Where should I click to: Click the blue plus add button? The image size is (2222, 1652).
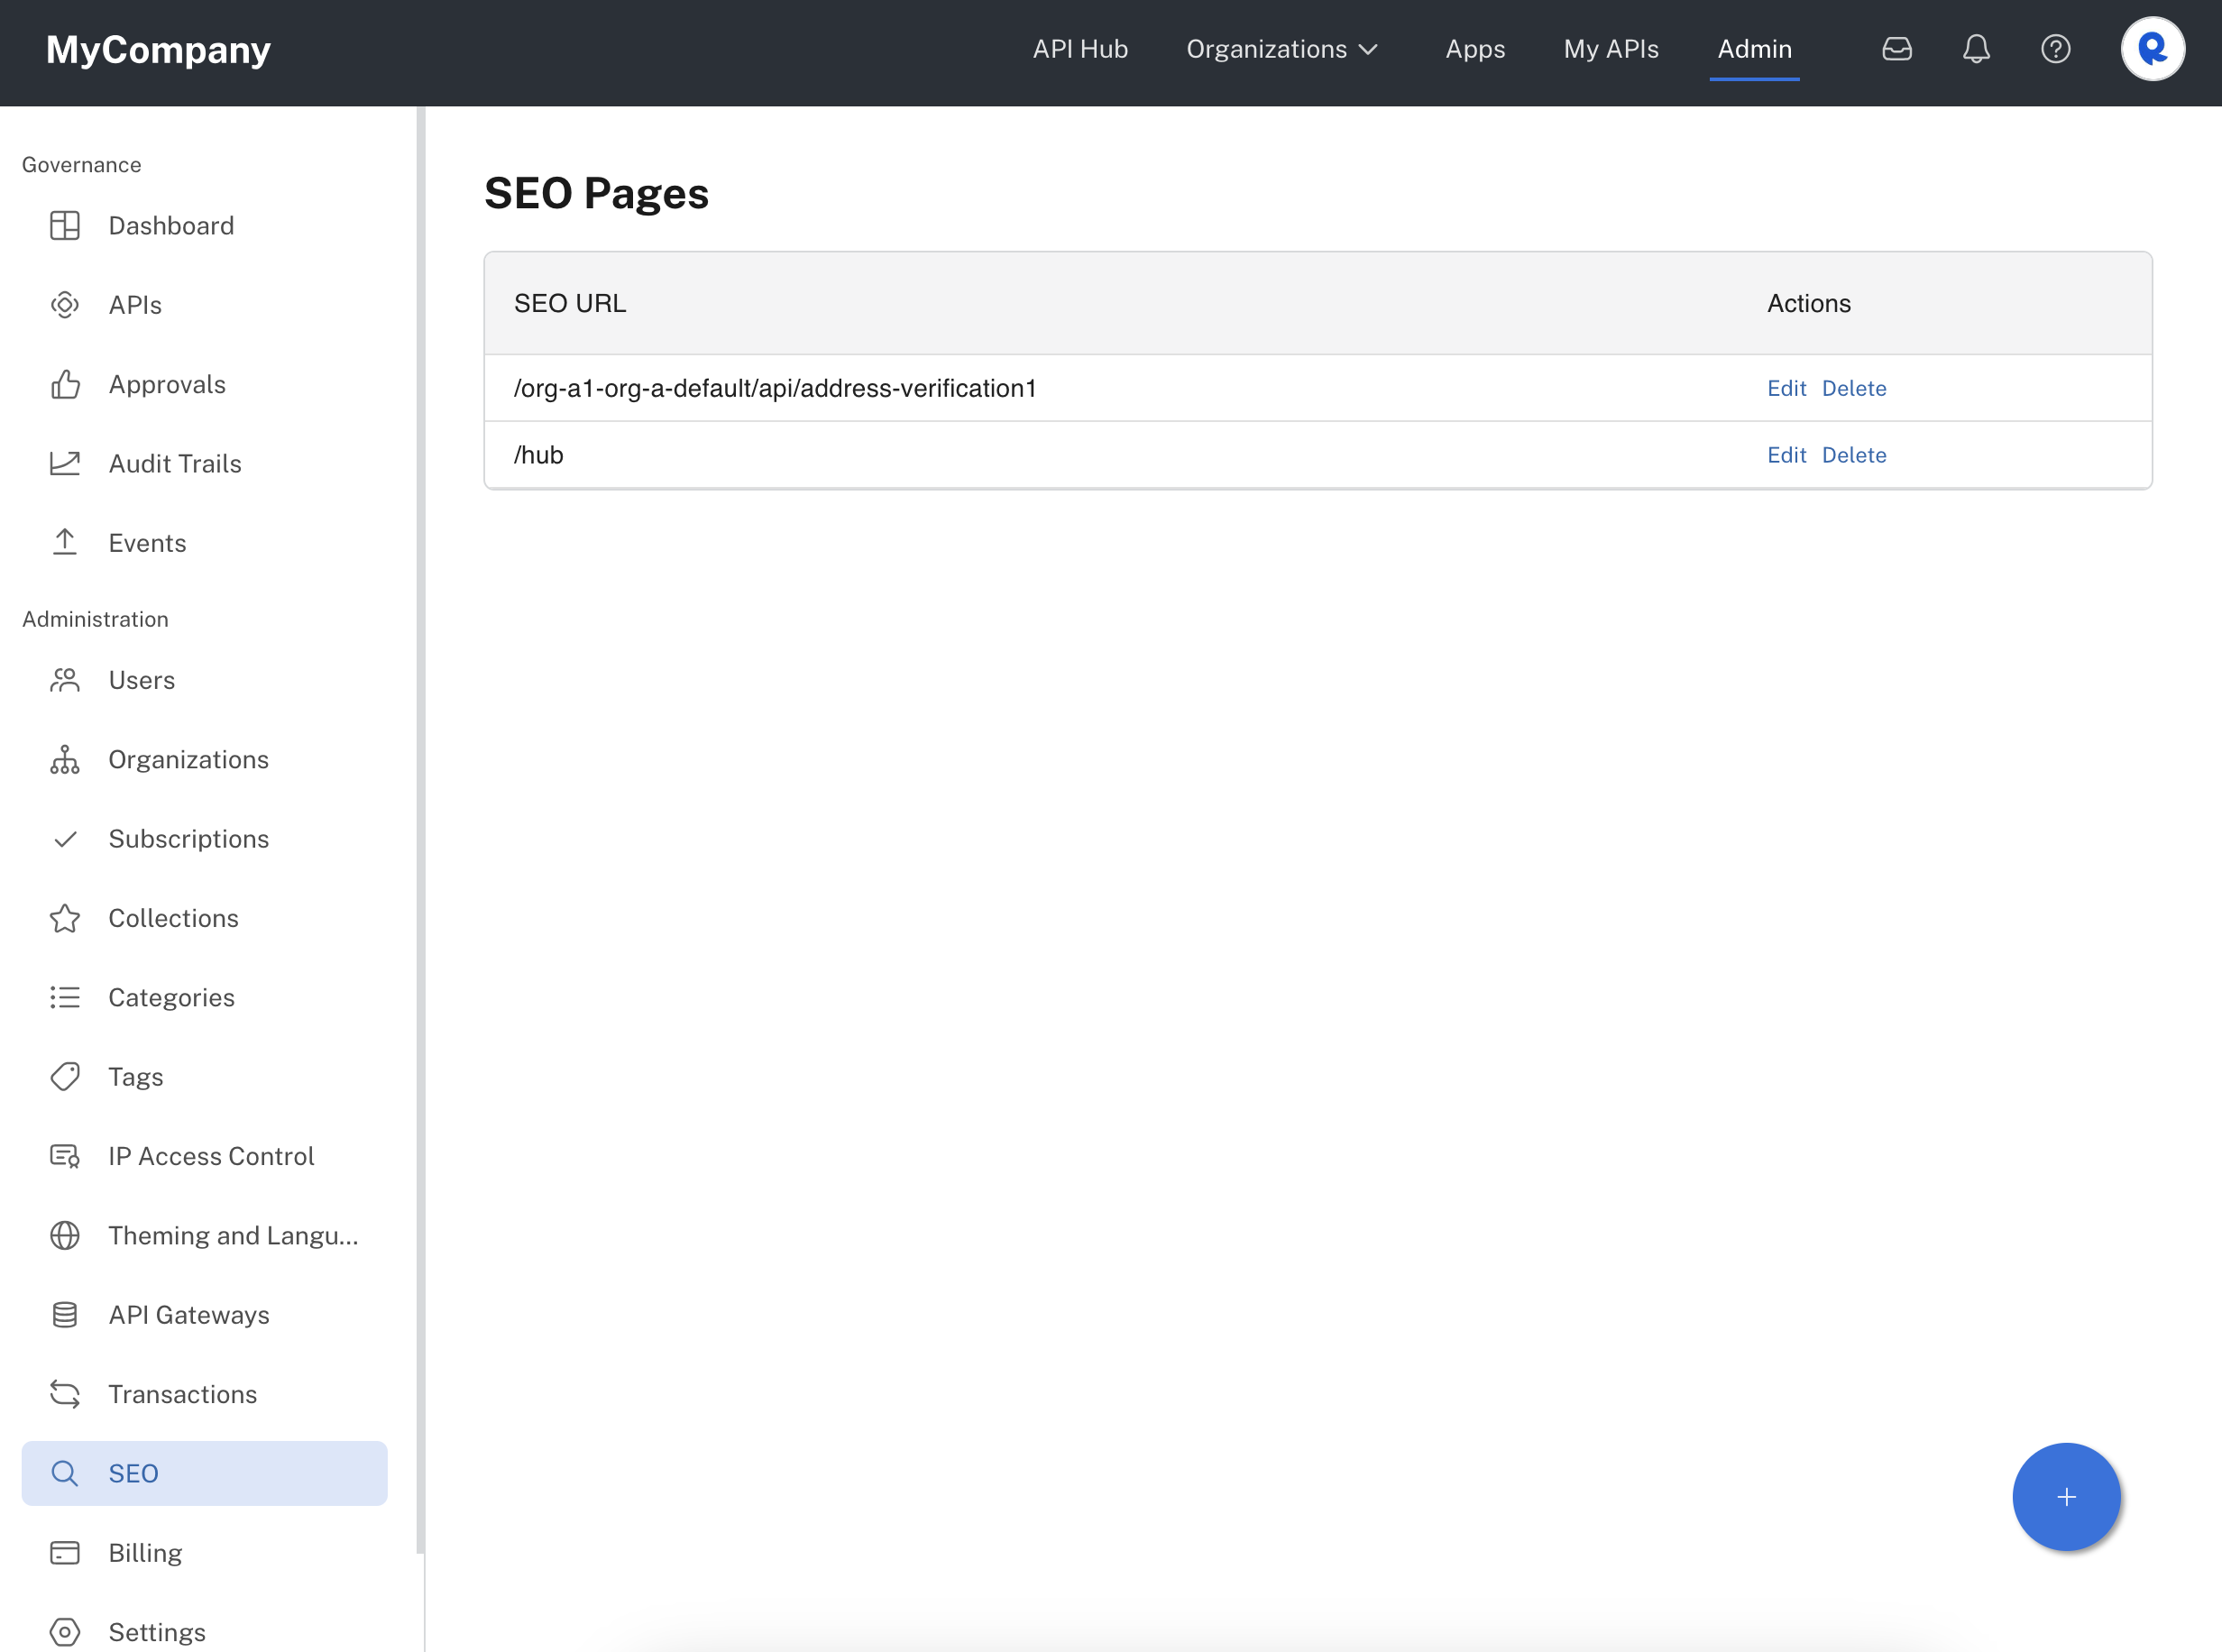click(2066, 1497)
